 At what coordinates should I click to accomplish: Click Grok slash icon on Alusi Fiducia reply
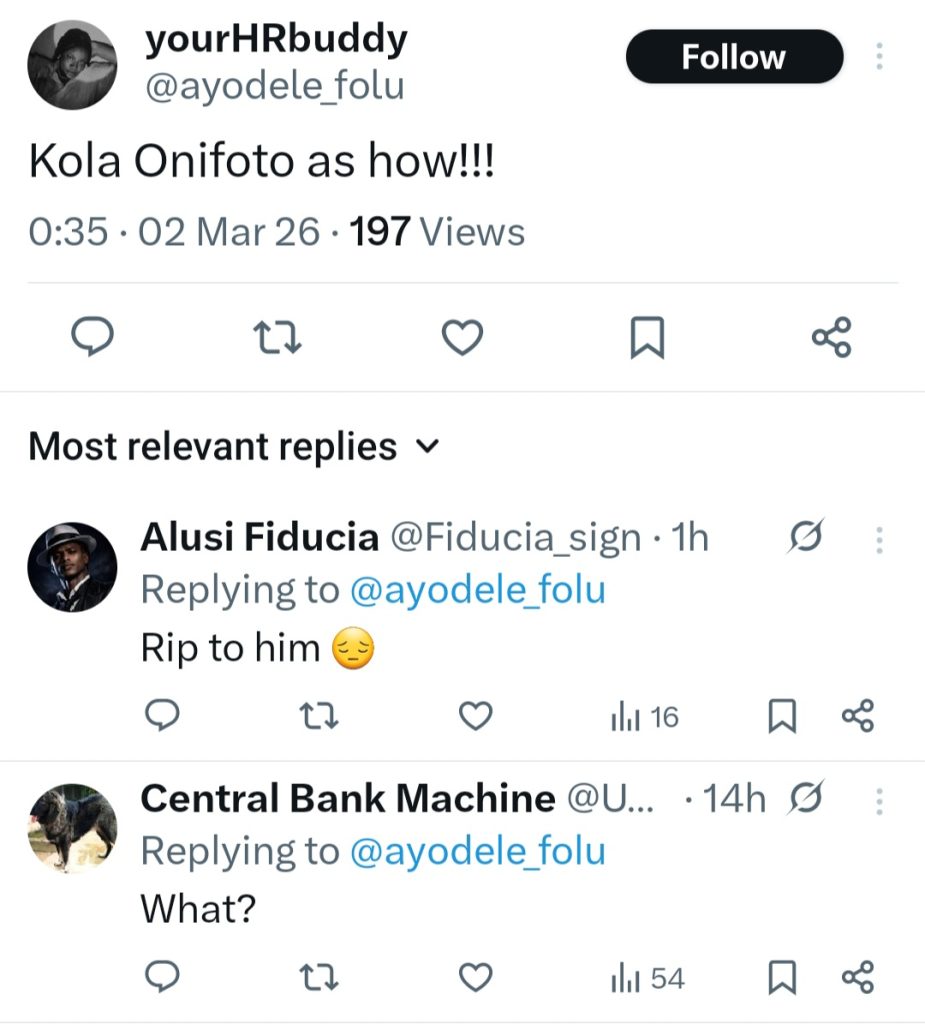pyautogui.click(x=805, y=540)
